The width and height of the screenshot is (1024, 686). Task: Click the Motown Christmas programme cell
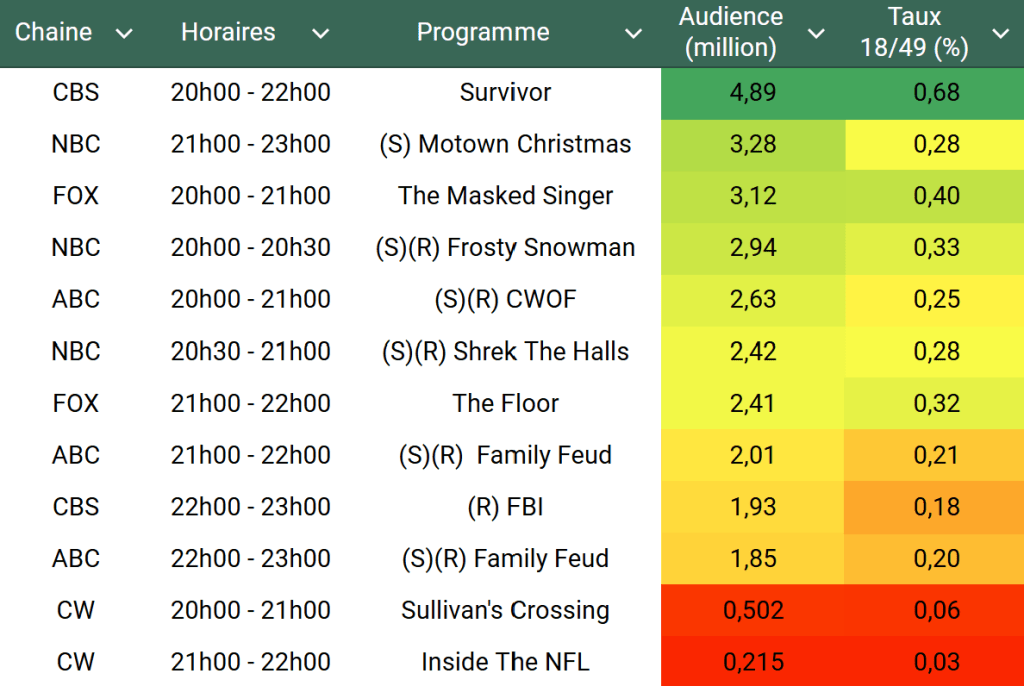(x=505, y=144)
